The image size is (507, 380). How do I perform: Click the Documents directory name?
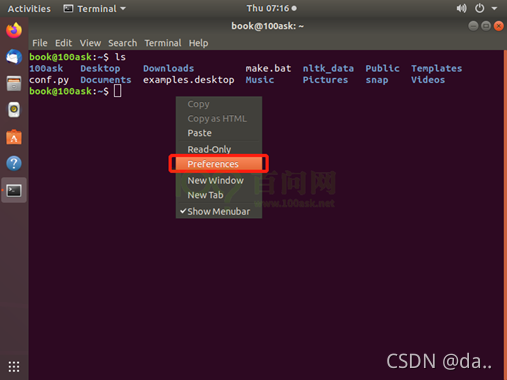coord(106,80)
